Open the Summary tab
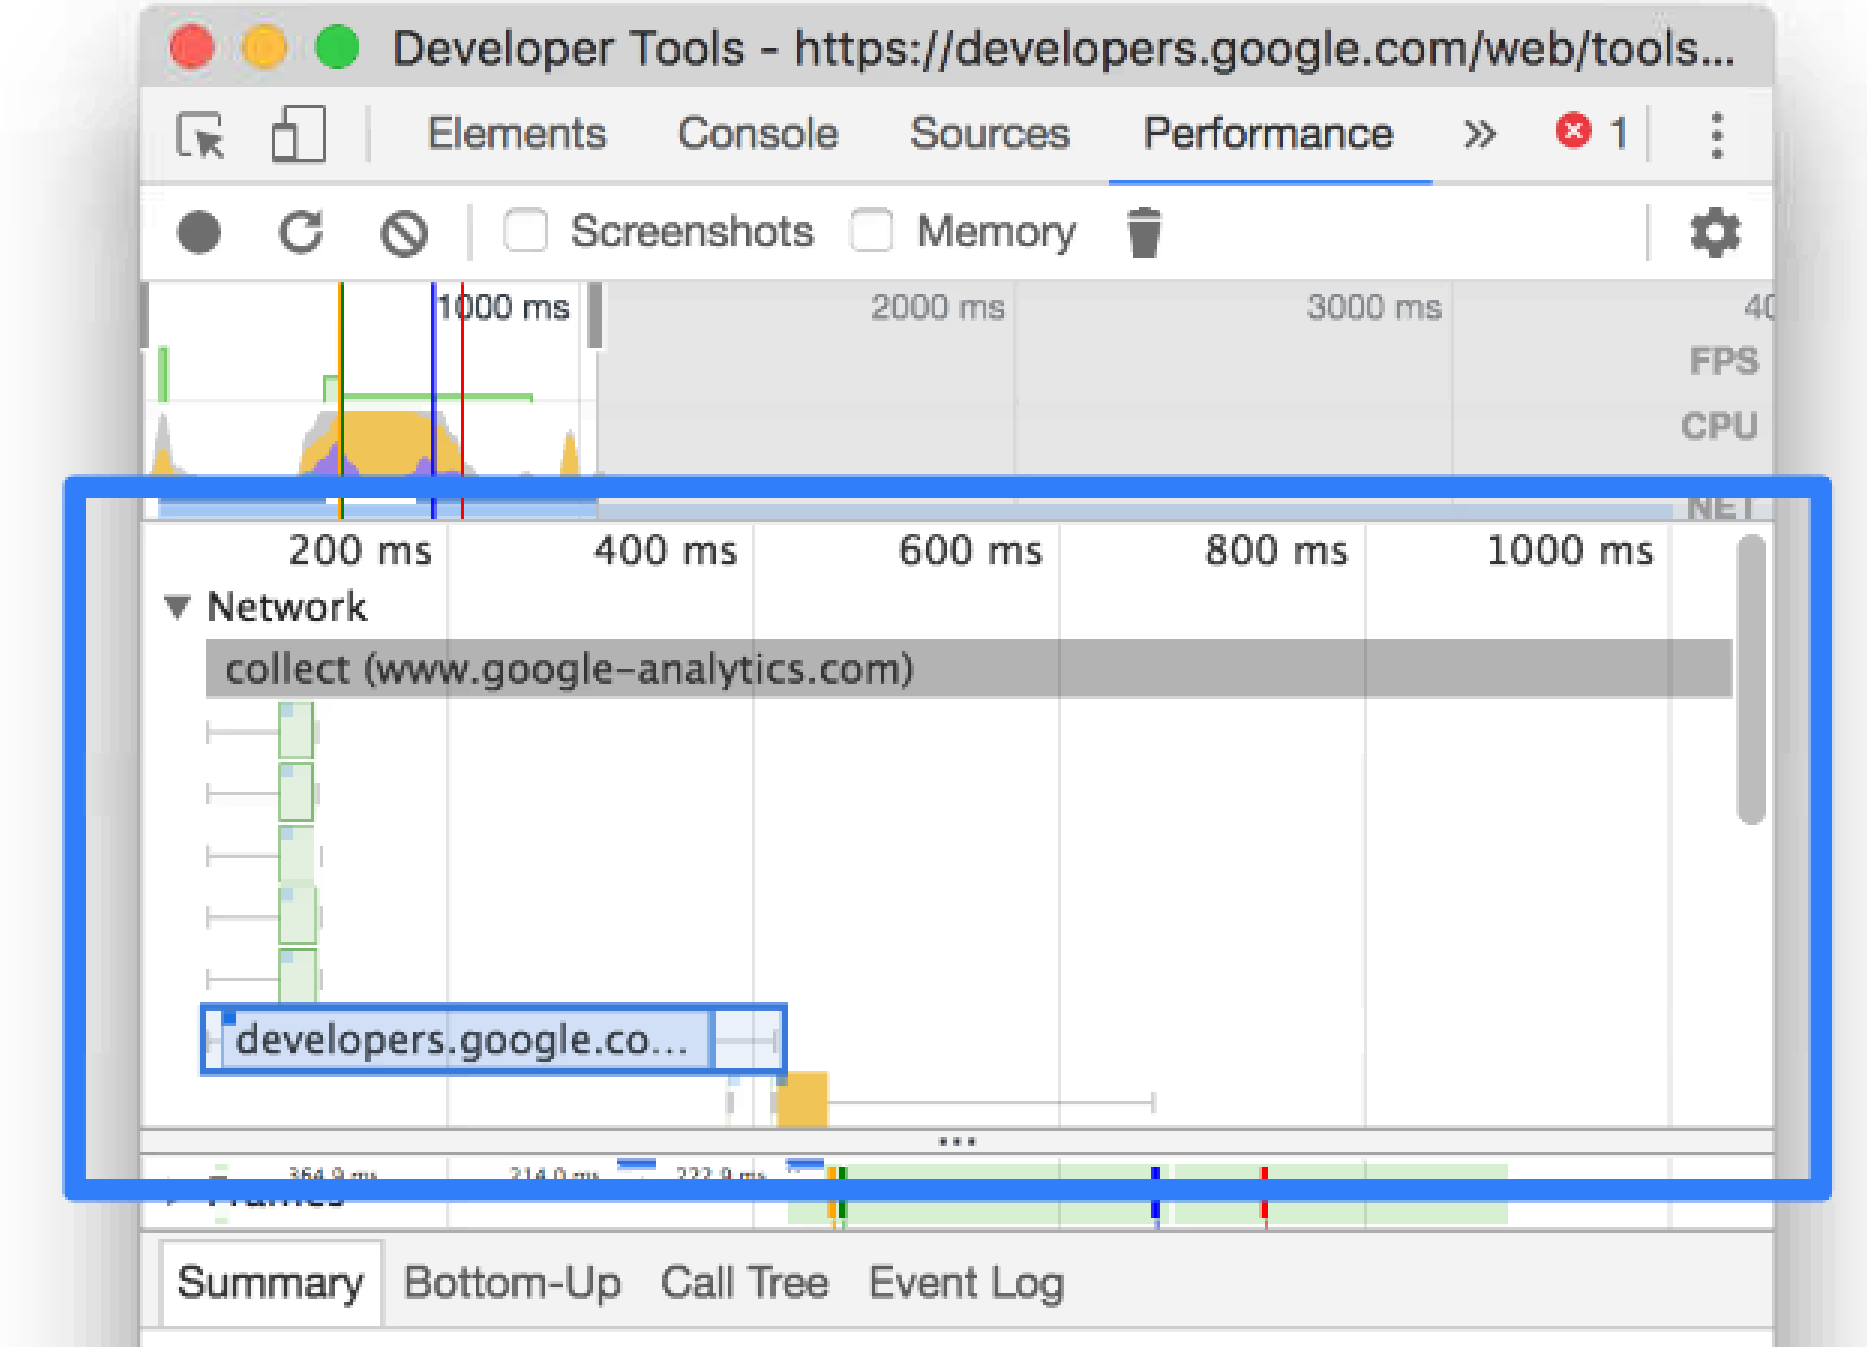1867x1347 pixels. [270, 1283]
